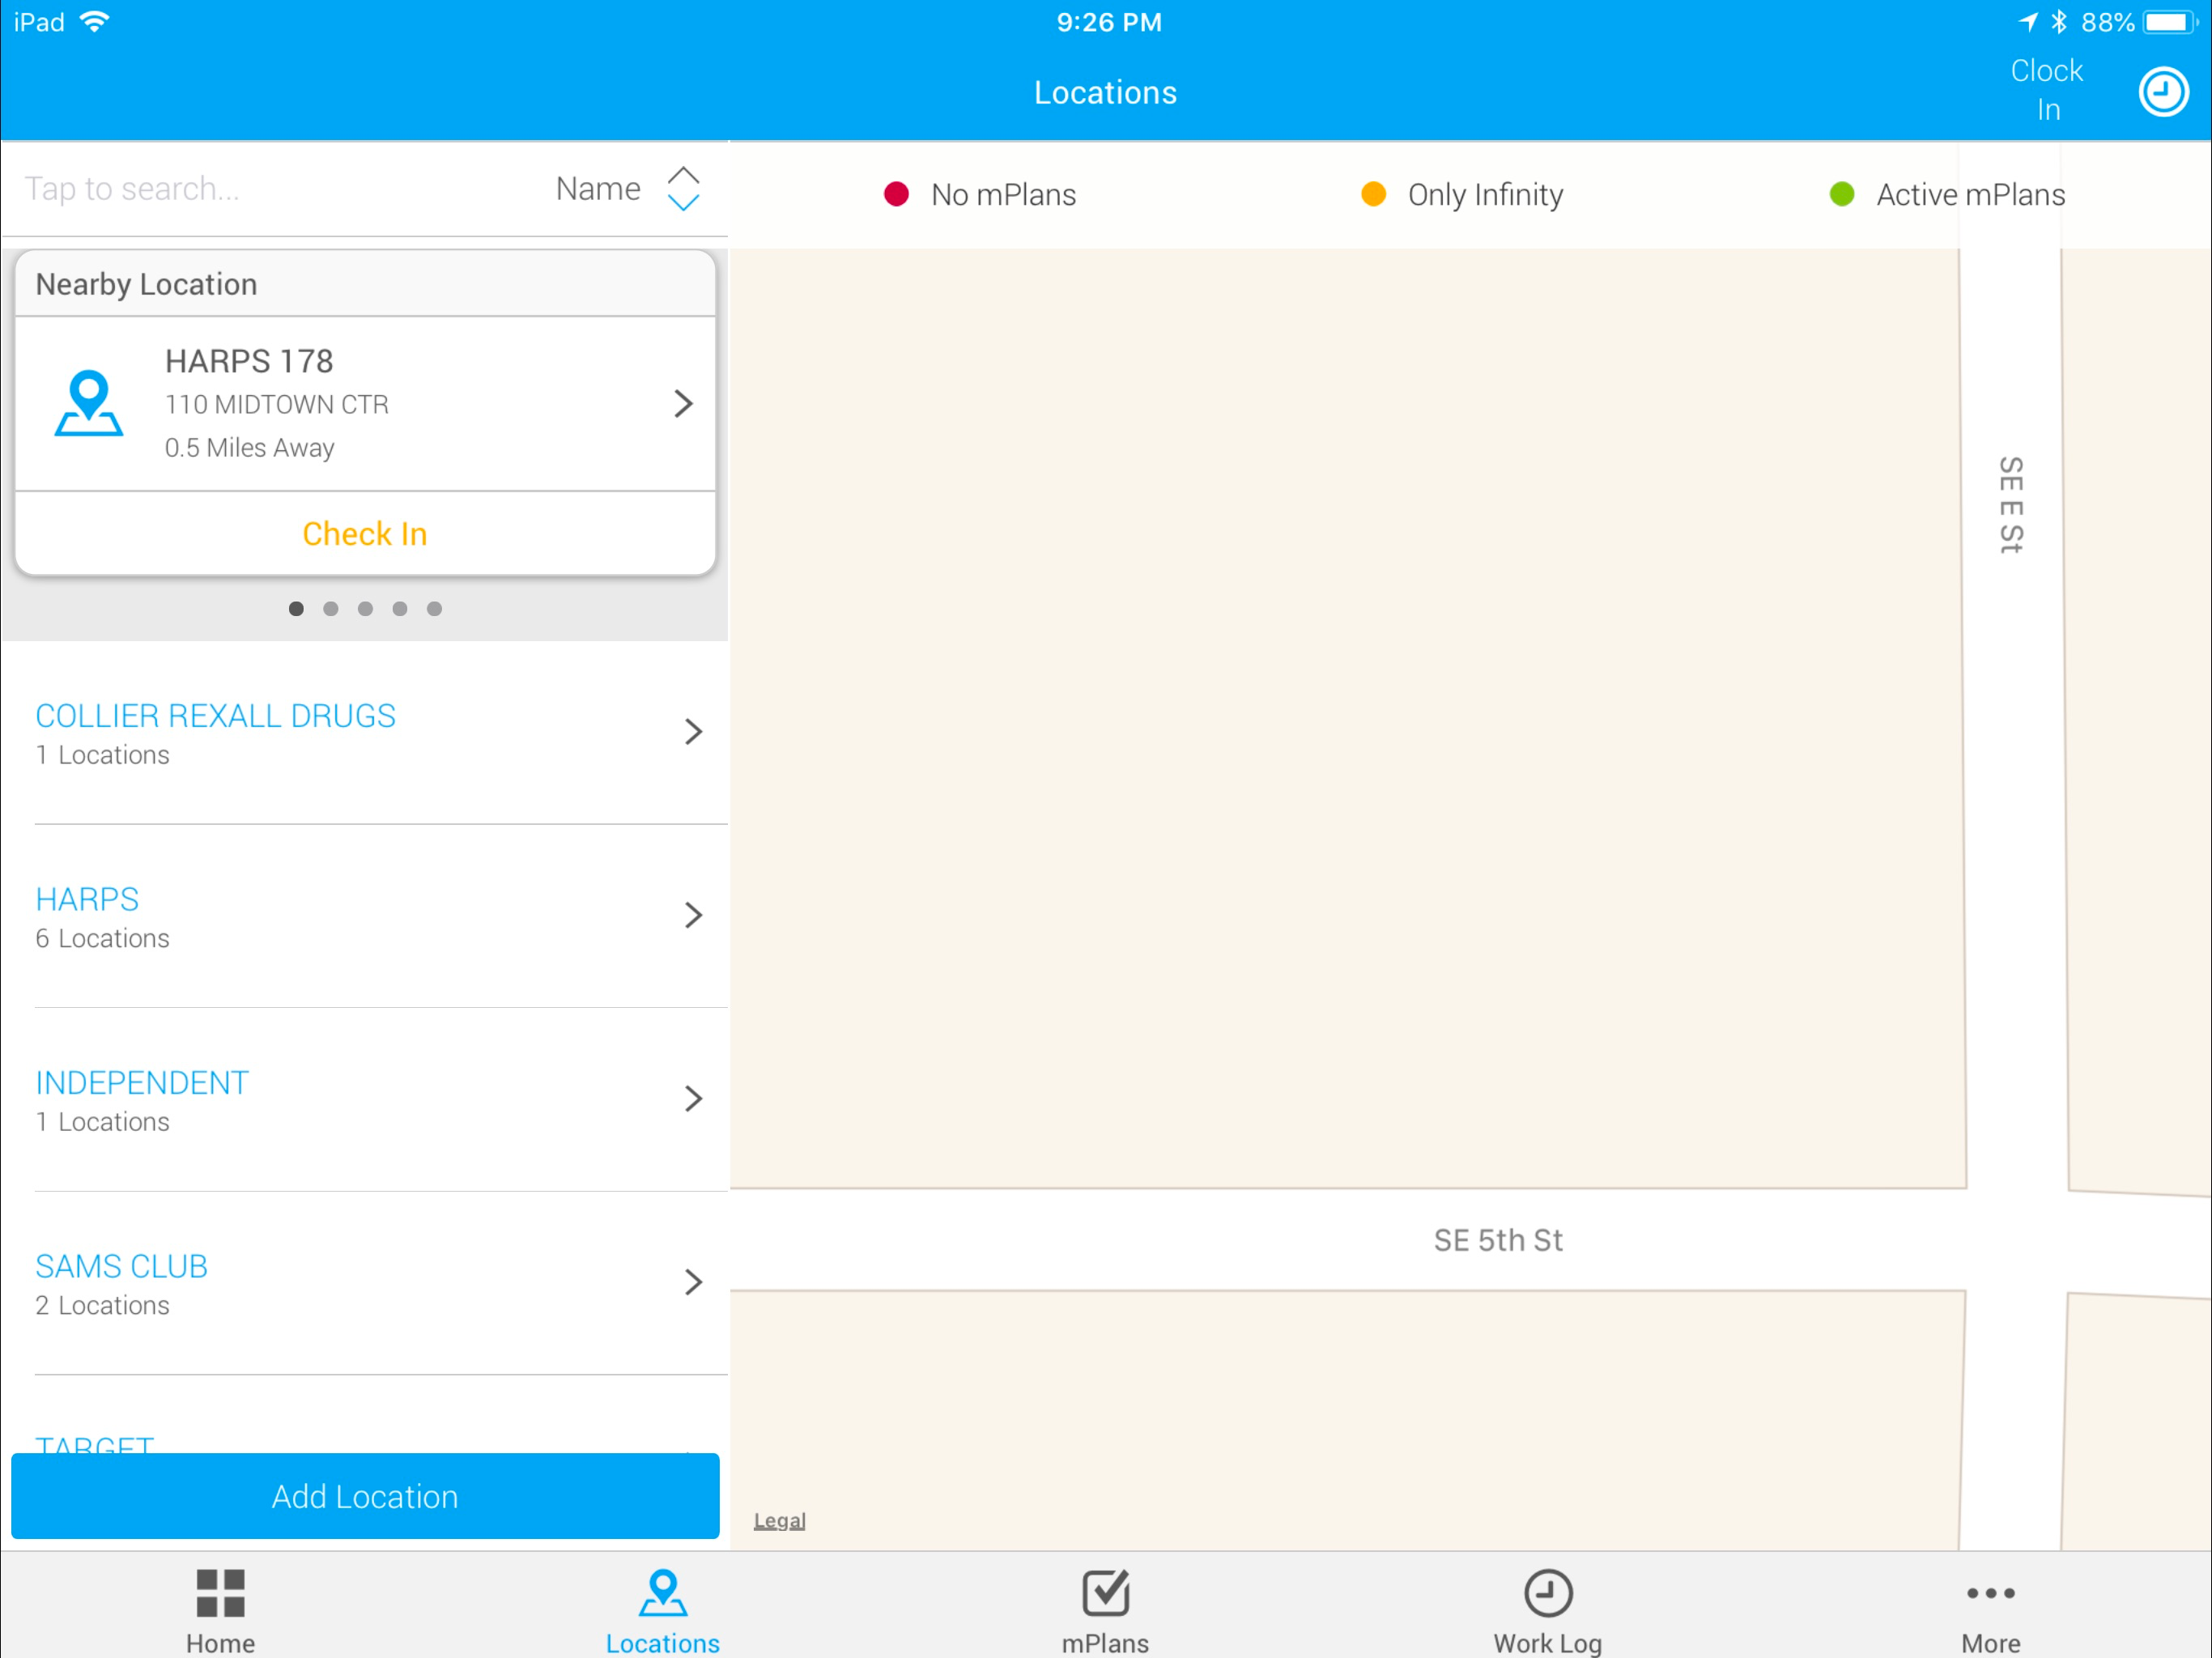
Task: Toggle the sort order arrows
Action: (x=683, y=189)
